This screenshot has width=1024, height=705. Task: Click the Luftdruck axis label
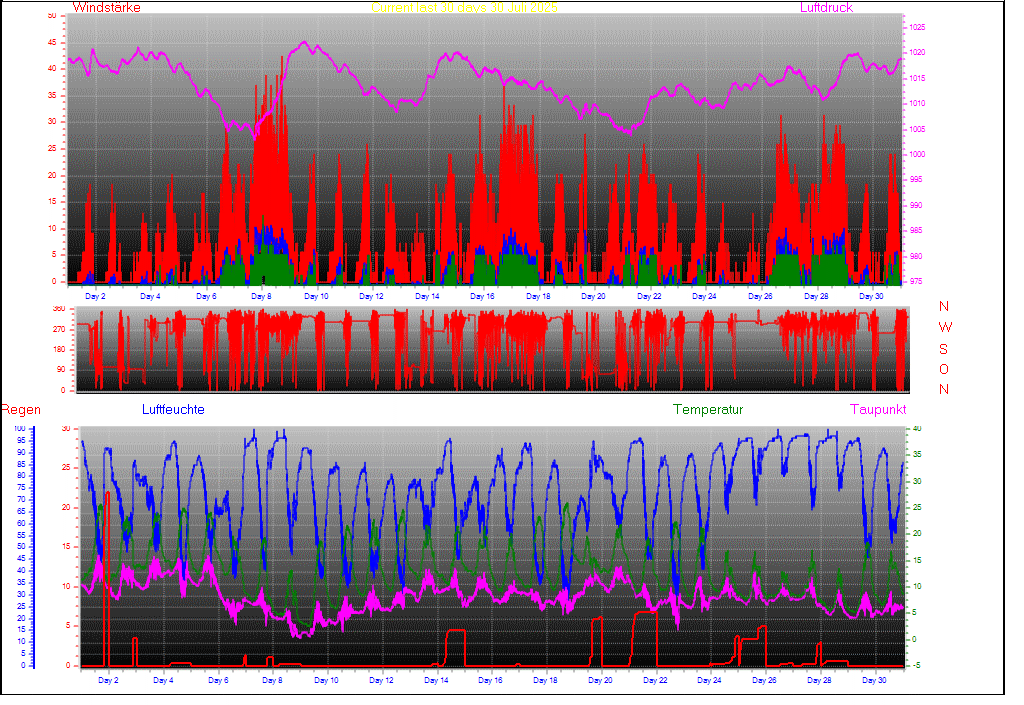[826, 8]
